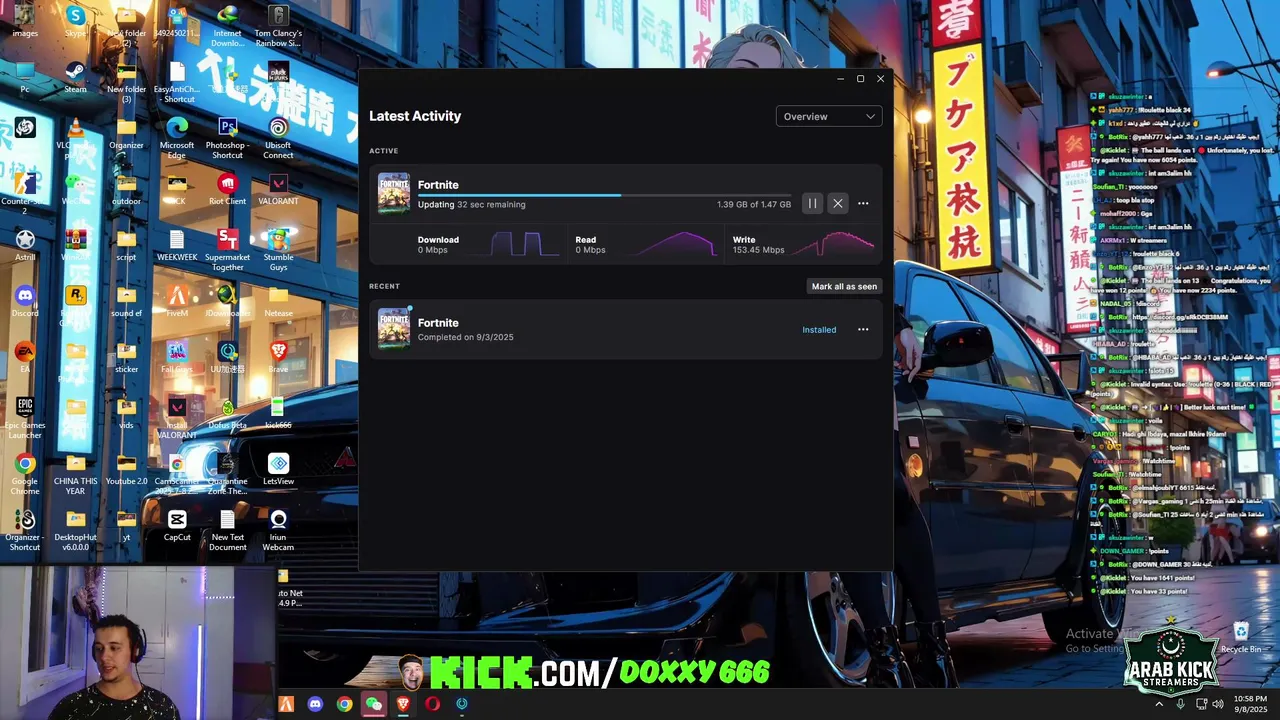Image resolution: width=1280 pixels, height=720 pixels.
Task: Select the Riot Client desktop icon
Action: click(x=227, y=189)
